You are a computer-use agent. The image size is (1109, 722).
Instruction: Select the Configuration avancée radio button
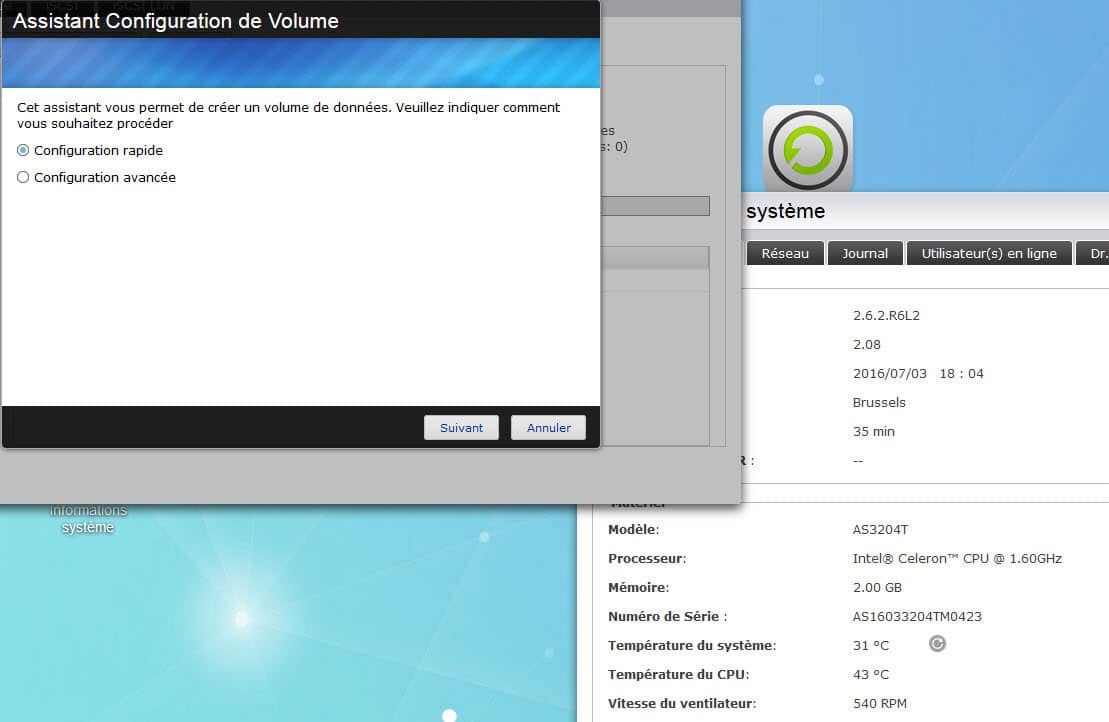pos(23,177)
